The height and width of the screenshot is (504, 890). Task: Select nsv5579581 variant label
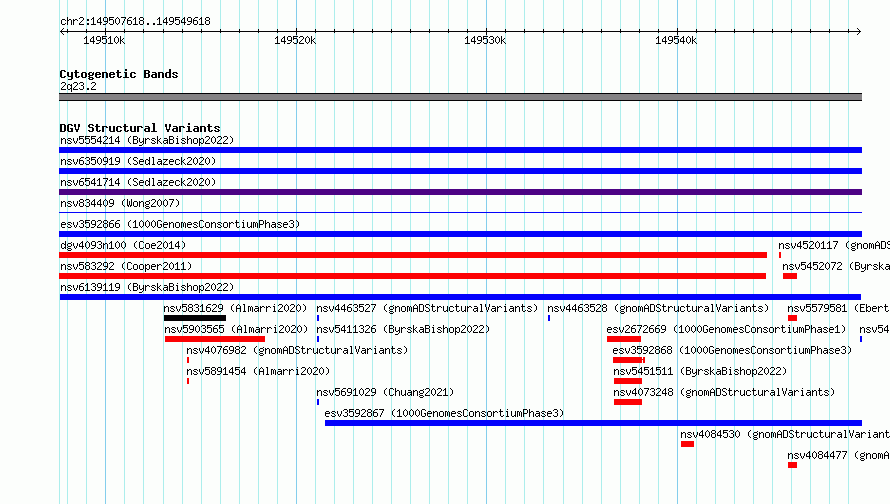click(x=838, y=308)
